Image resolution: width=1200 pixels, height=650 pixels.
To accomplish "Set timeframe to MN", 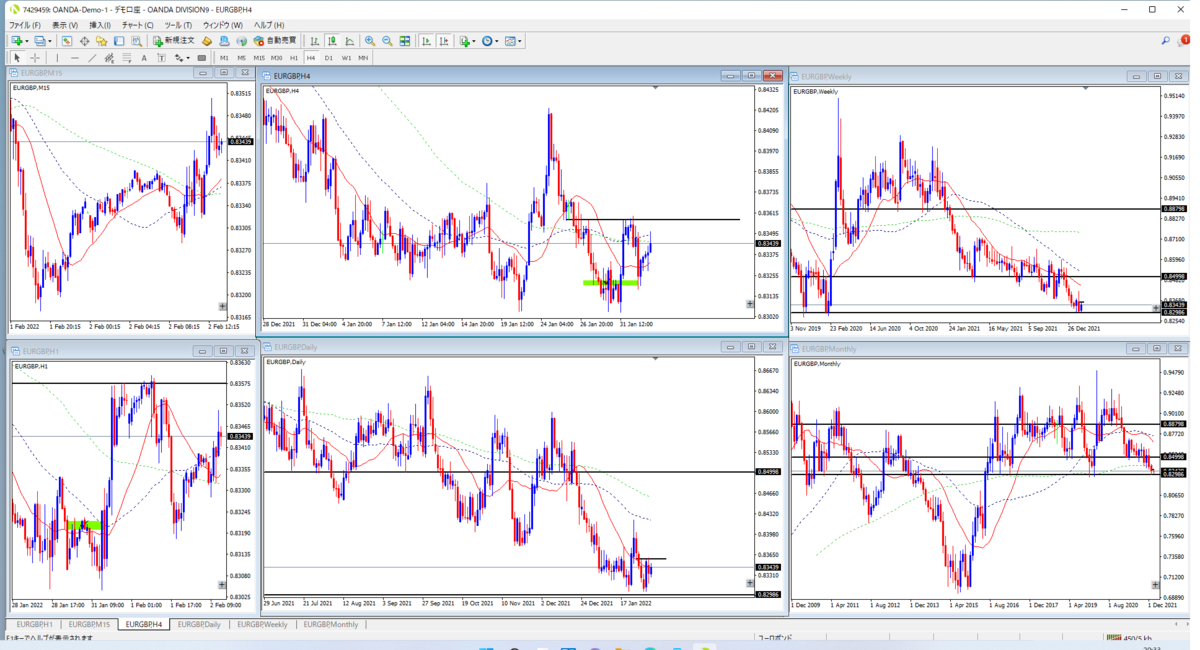I will [x=362, y=58].
